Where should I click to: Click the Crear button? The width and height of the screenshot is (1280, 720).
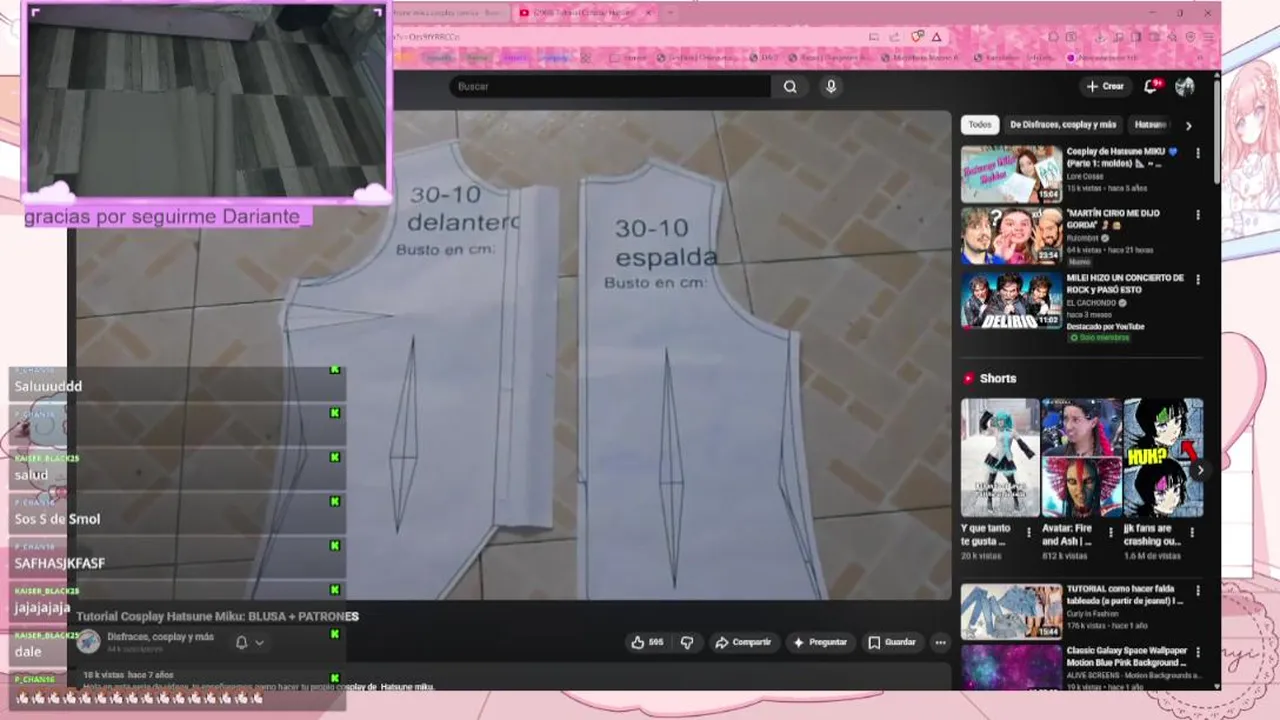coord(1105,86)
